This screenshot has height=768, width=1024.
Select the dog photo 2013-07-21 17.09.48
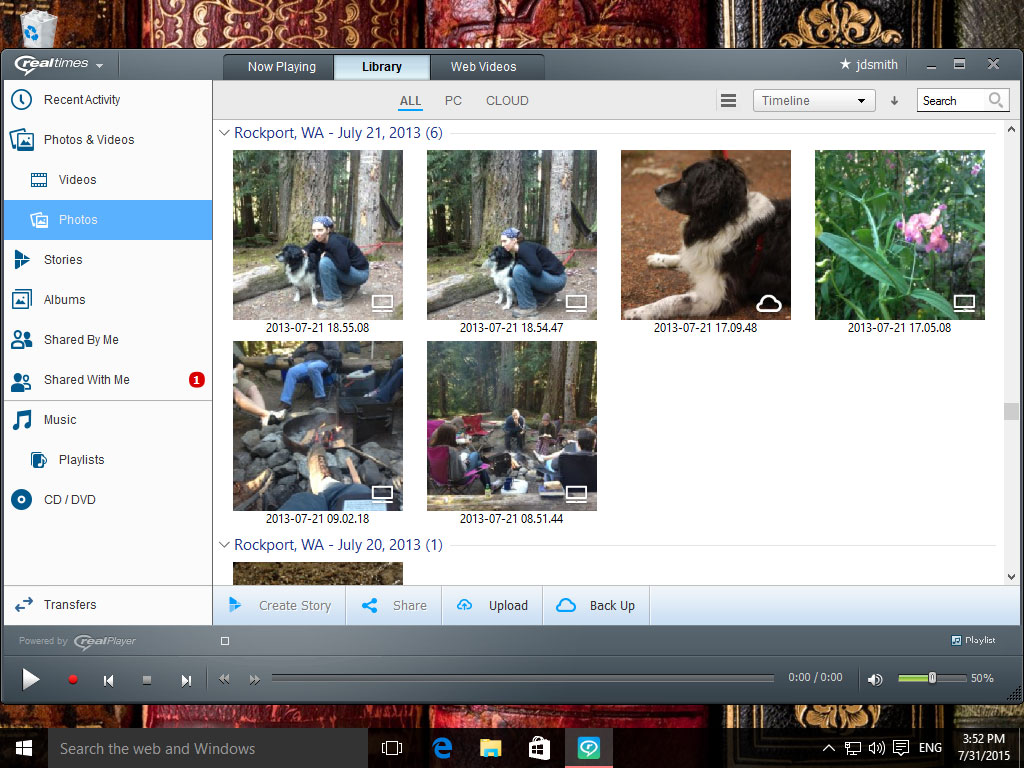pos(706,235)
